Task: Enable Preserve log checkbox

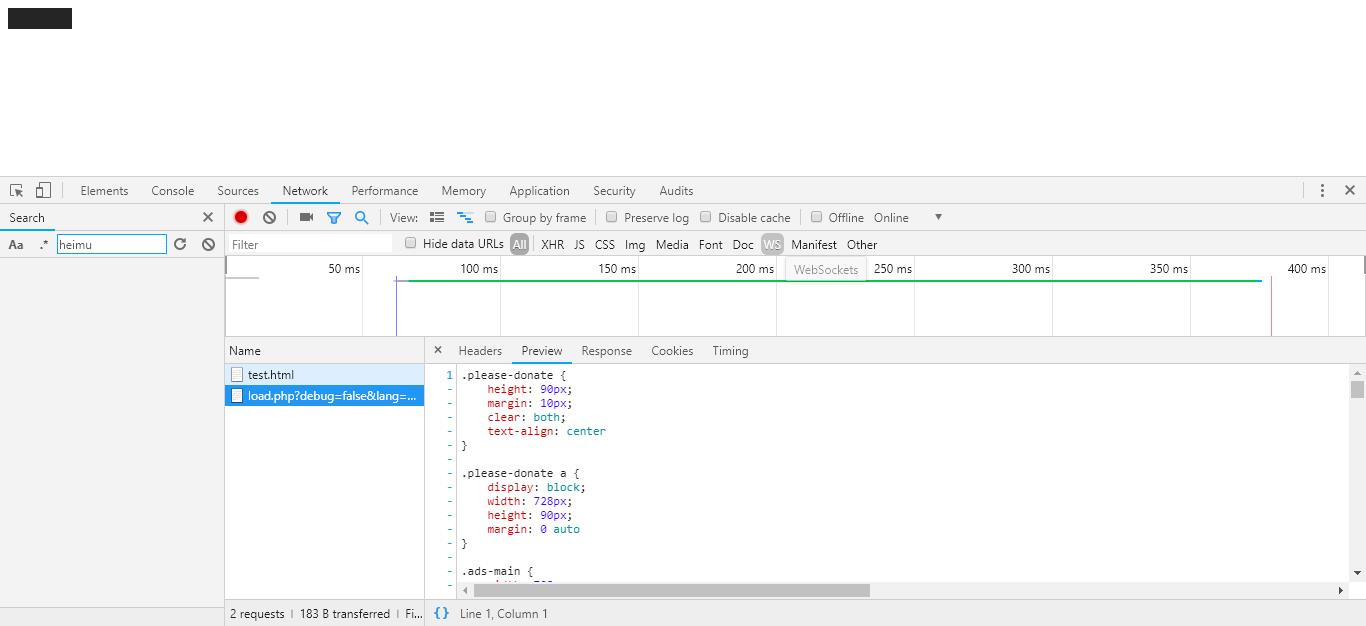Action: click(x=612, y=217)
